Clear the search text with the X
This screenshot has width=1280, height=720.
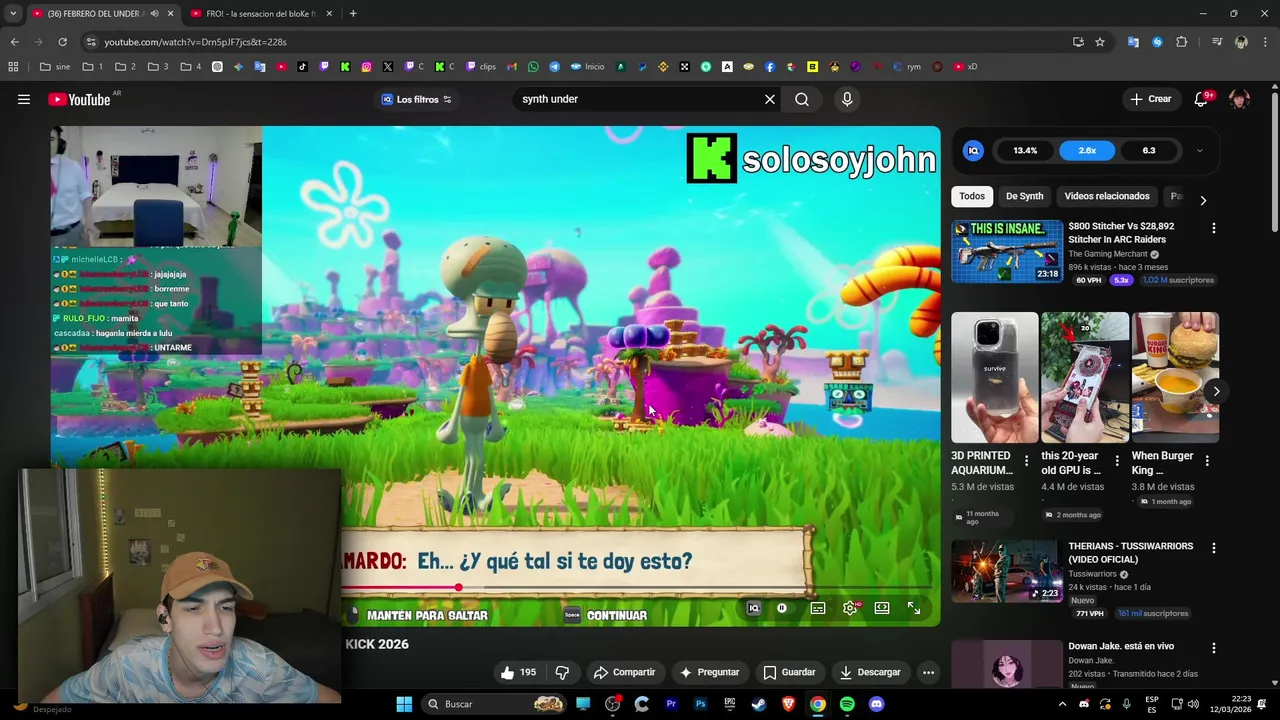point(770,99)
